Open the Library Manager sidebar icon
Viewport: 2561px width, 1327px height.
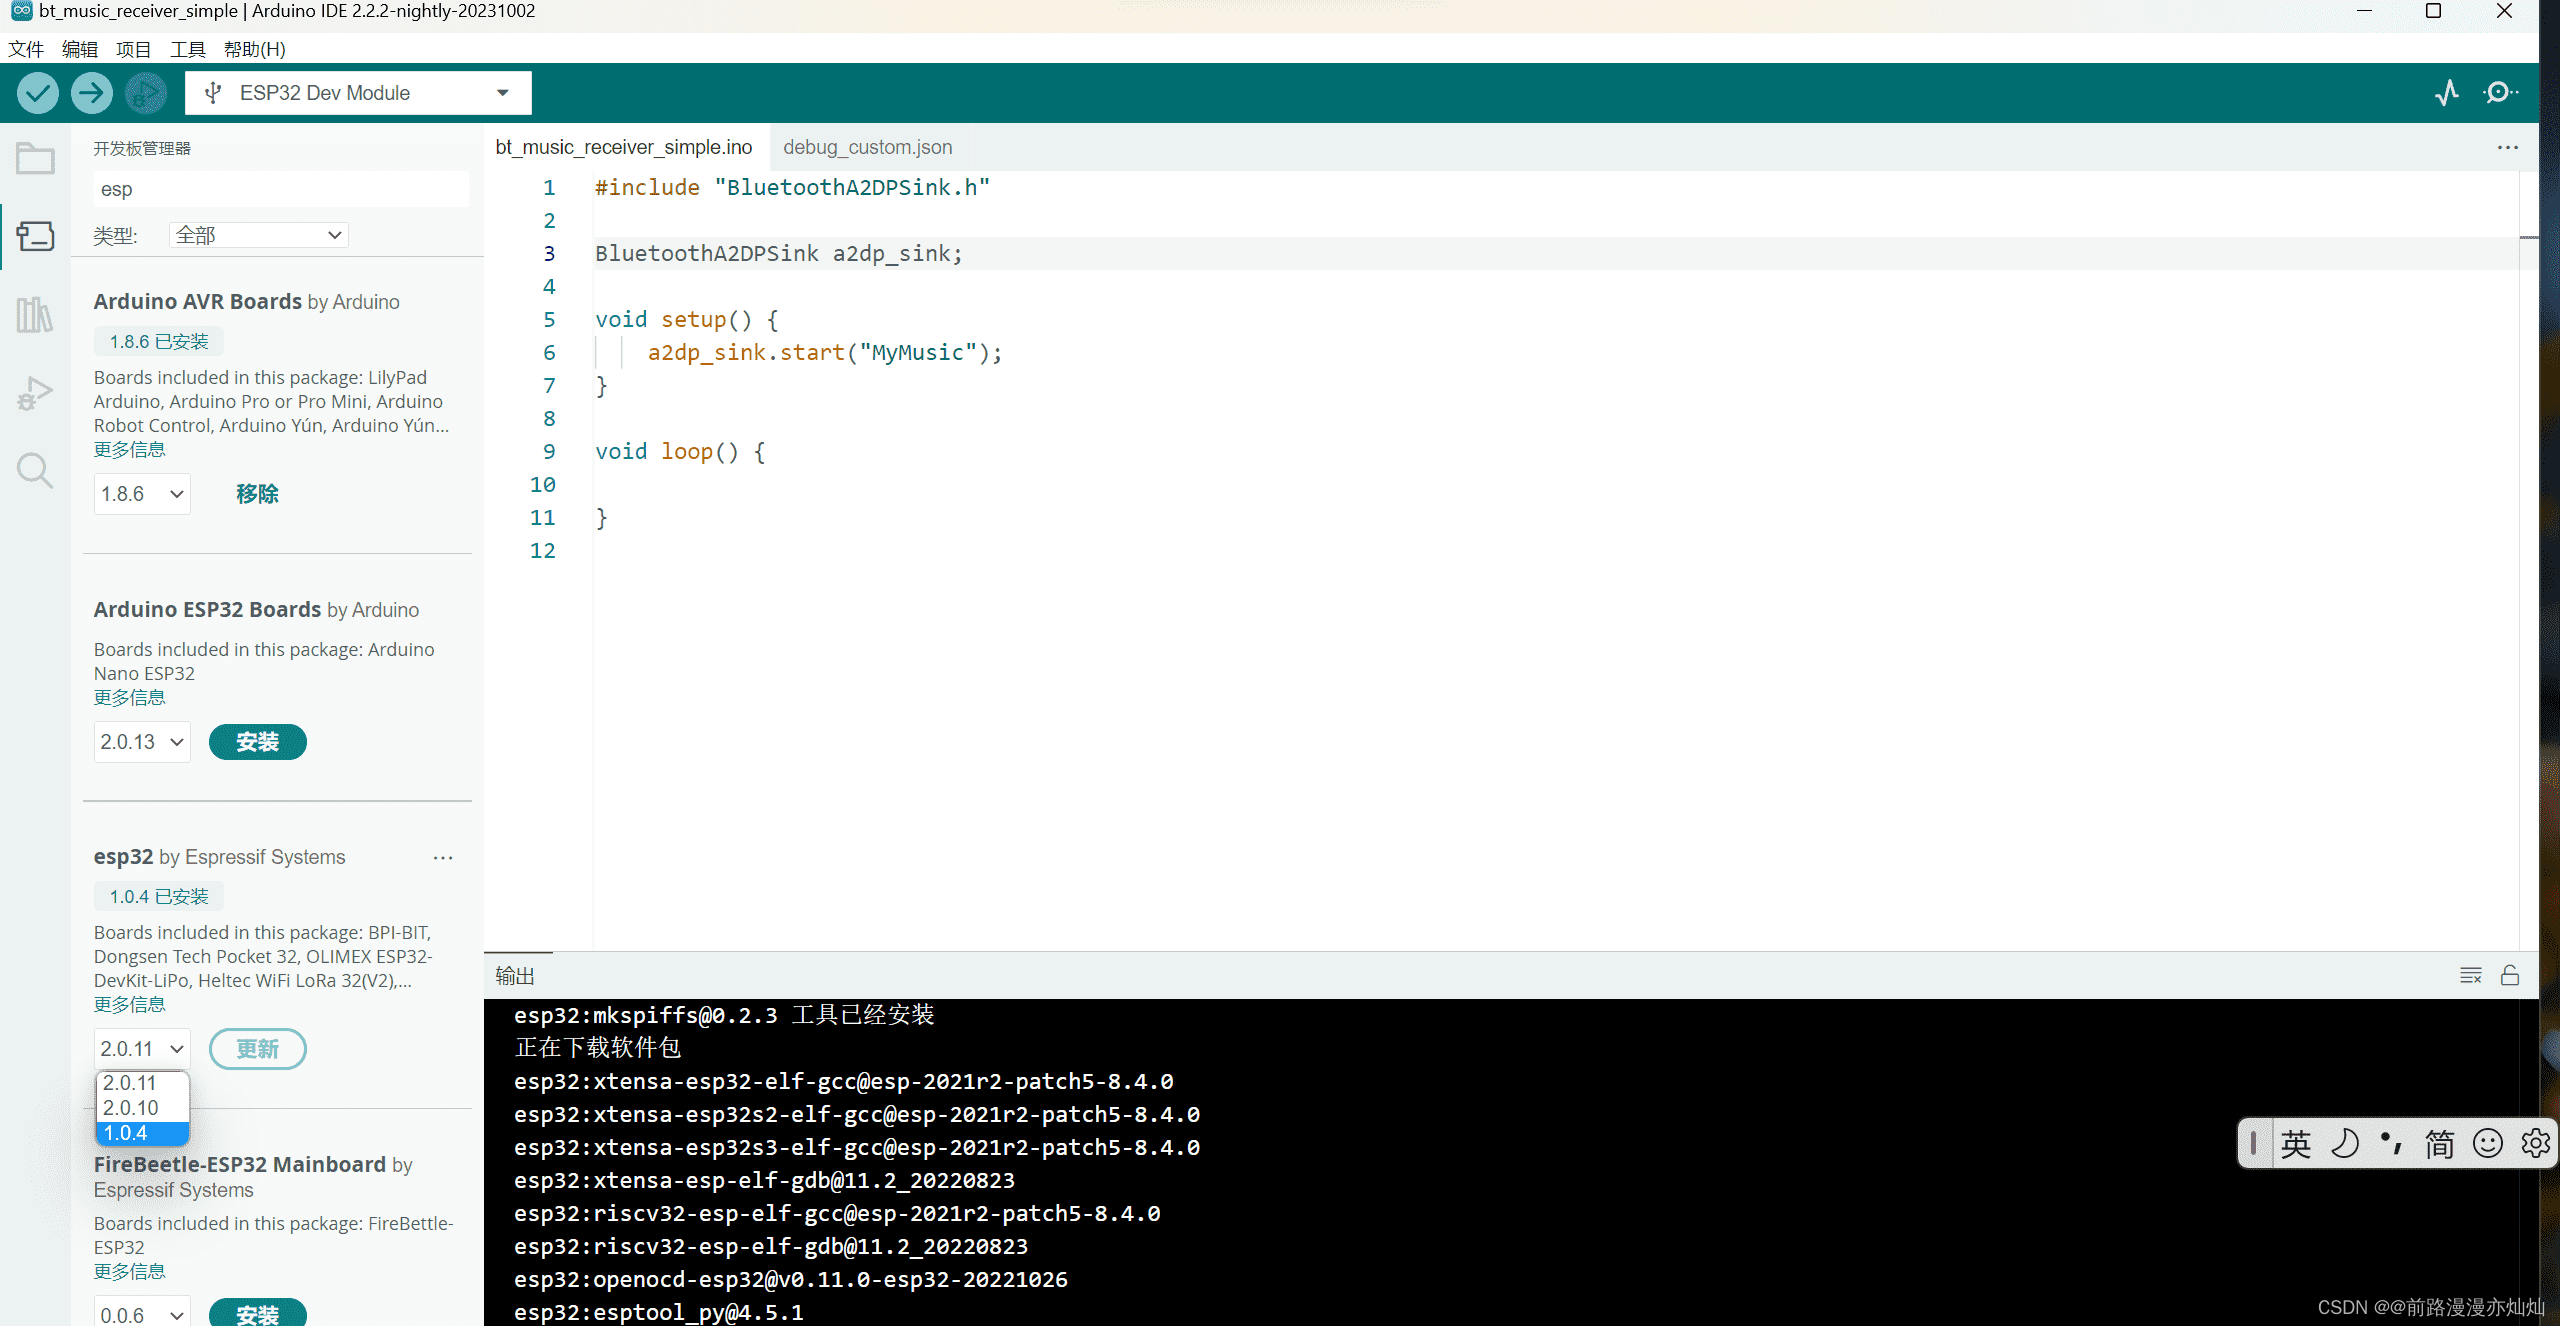tap(35, 314)
